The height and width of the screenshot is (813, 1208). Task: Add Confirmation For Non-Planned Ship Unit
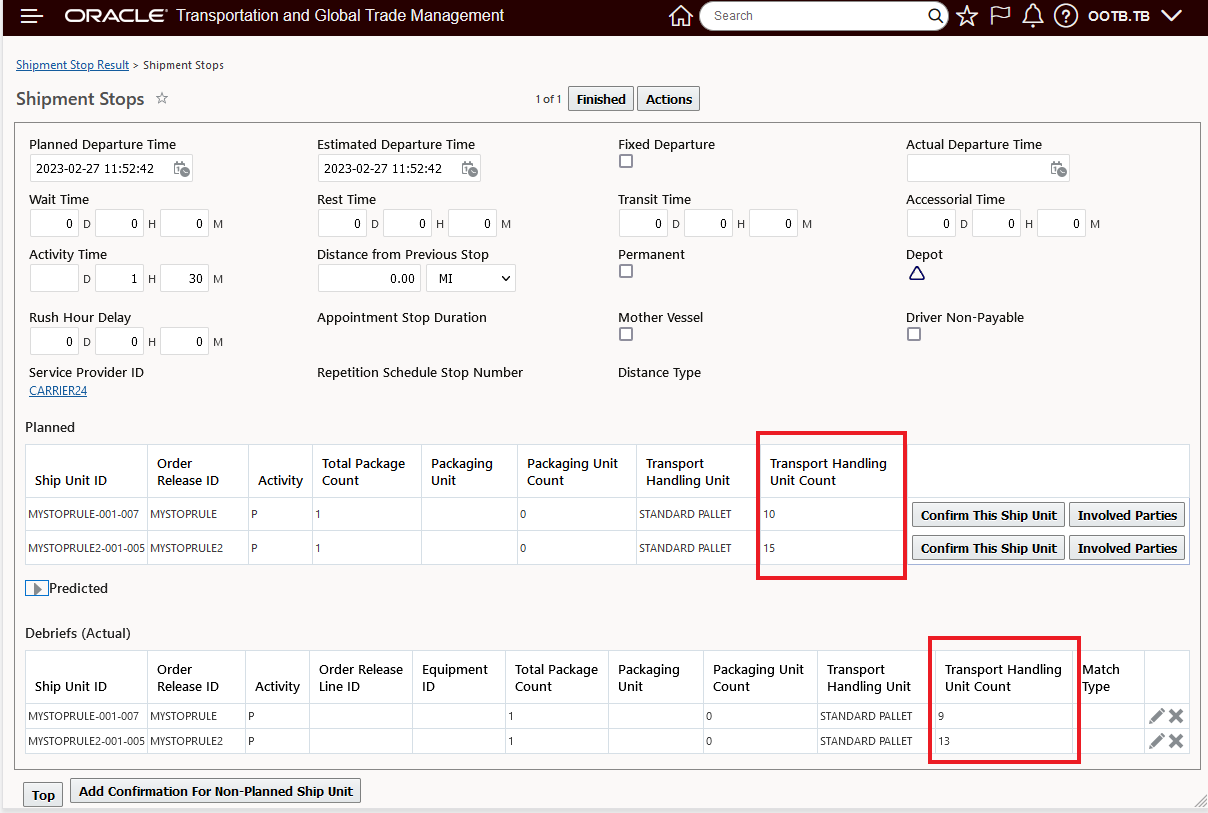(216, 791)
